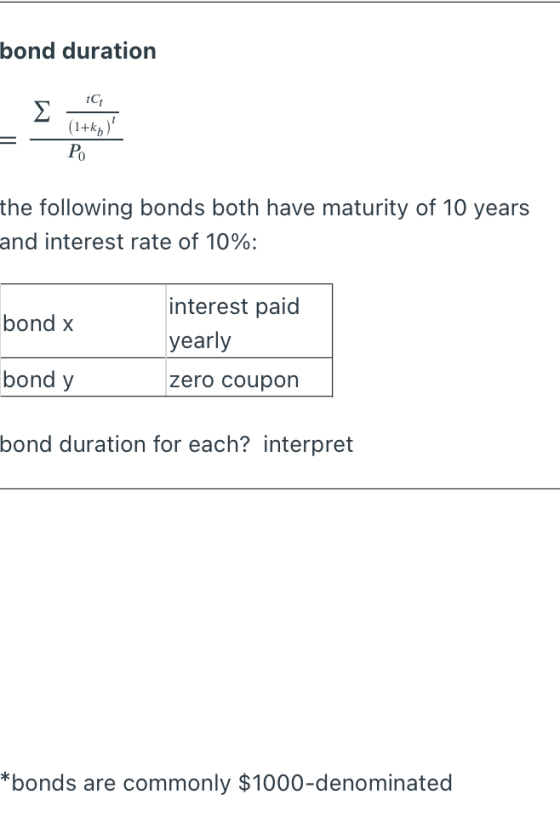Select the tCt numerator in the formula

coord(94,100)
